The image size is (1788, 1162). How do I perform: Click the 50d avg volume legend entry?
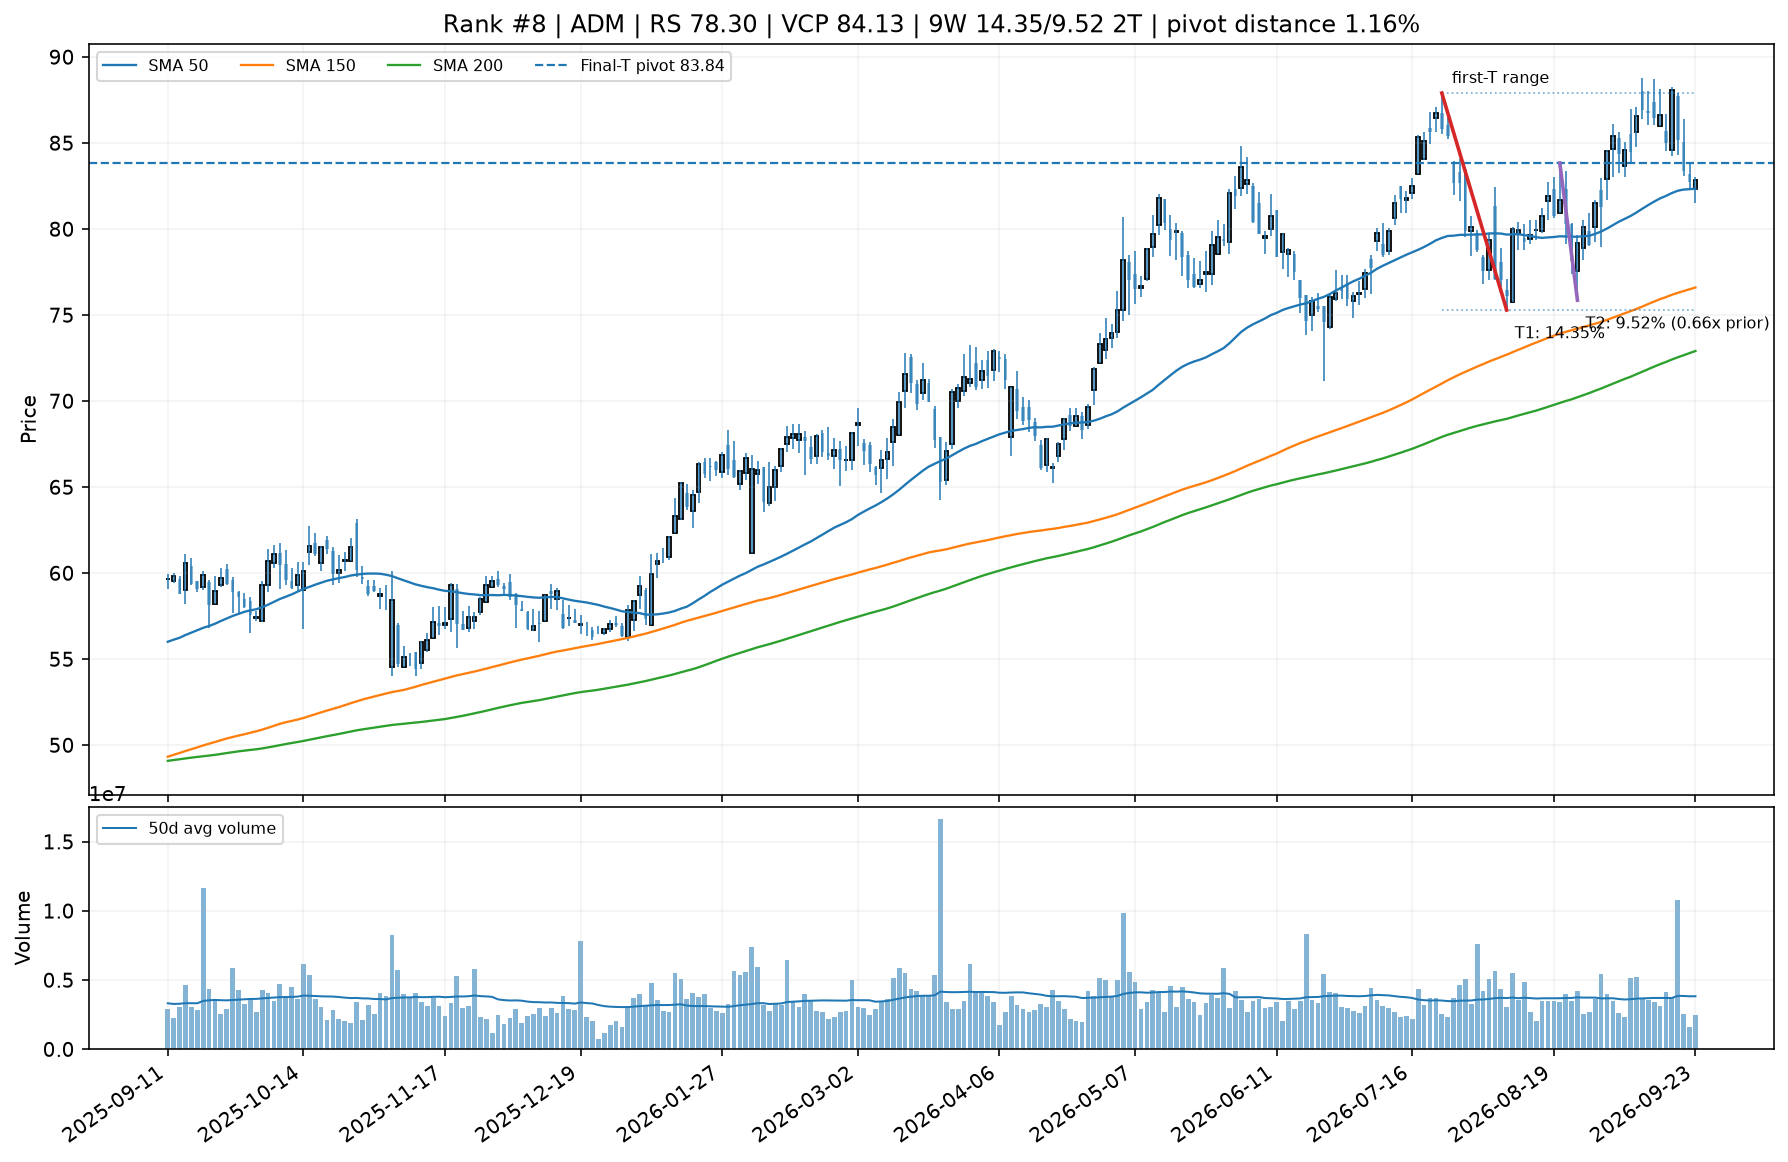click(x=189, y=828)
